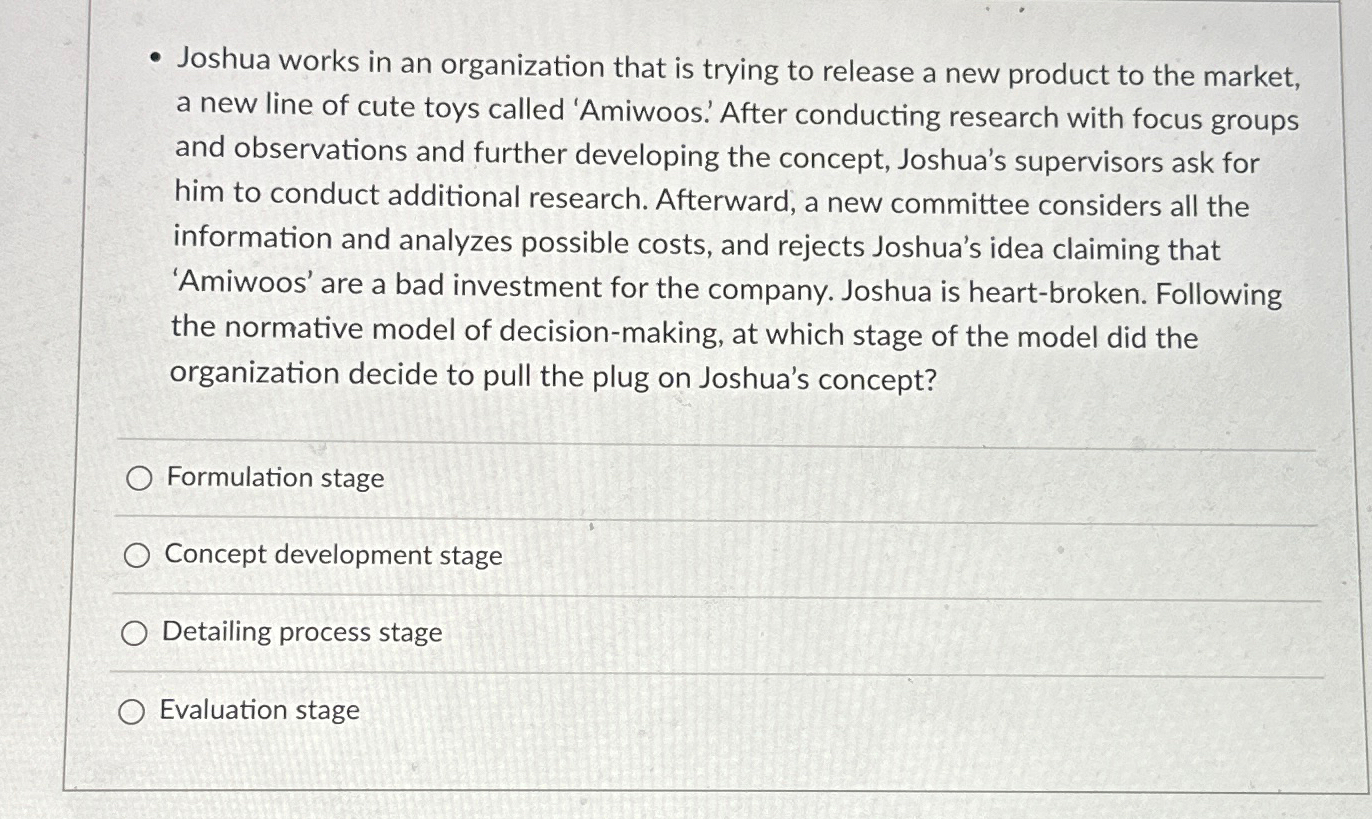Click the Detailing process stage text label
Image resolution: width=1372 pixels, height=819 pixels.
coord(301,632)
